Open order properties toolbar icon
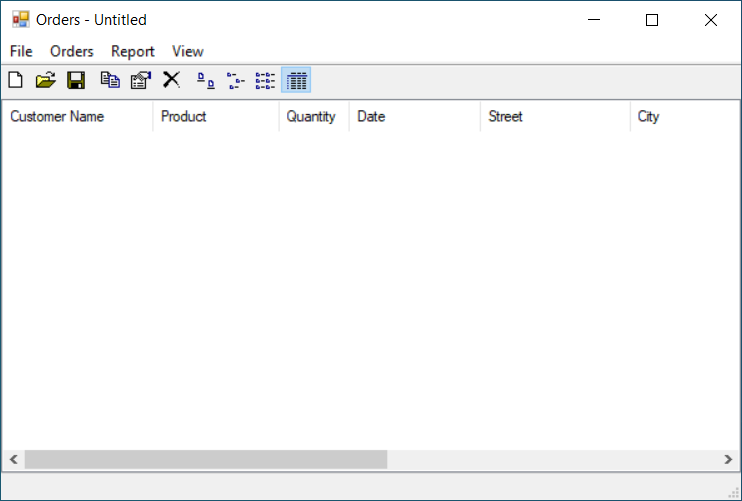Viewport: 742px width, 501px height. tap(141, 80)
